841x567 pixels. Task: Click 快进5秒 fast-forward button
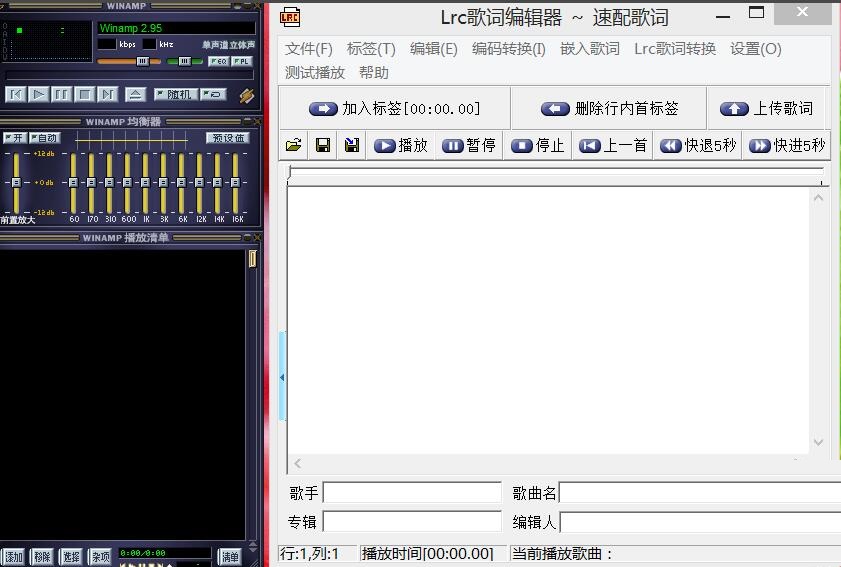pos(786,145)
